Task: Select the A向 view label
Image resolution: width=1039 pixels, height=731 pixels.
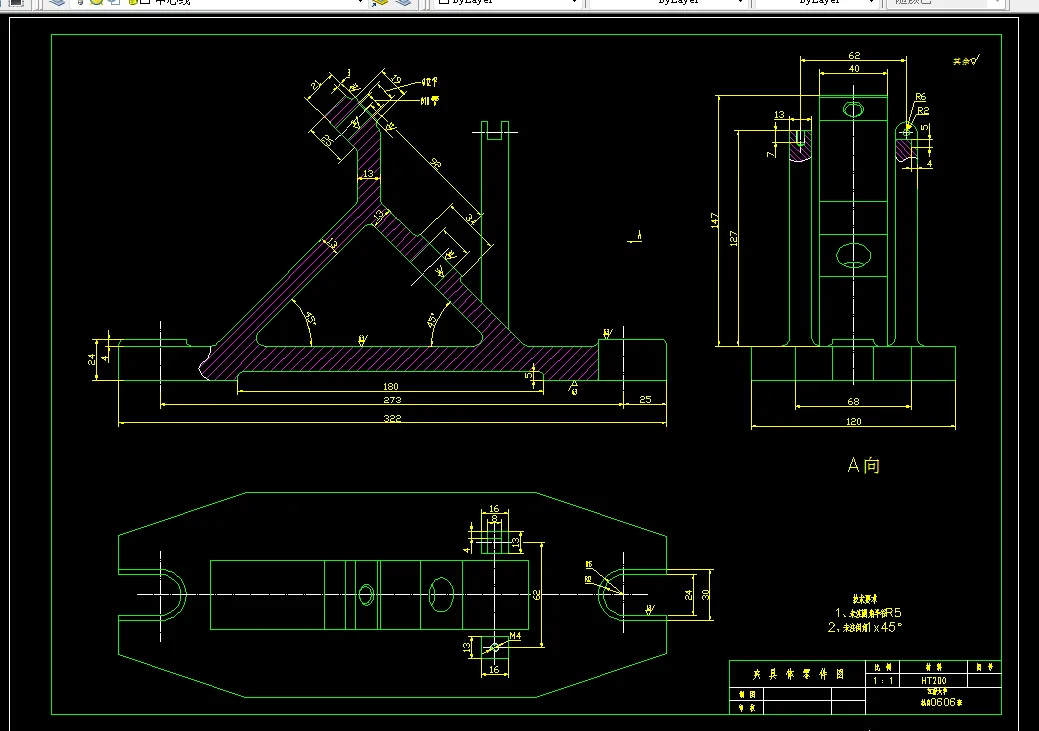Action: pos(863,465)
